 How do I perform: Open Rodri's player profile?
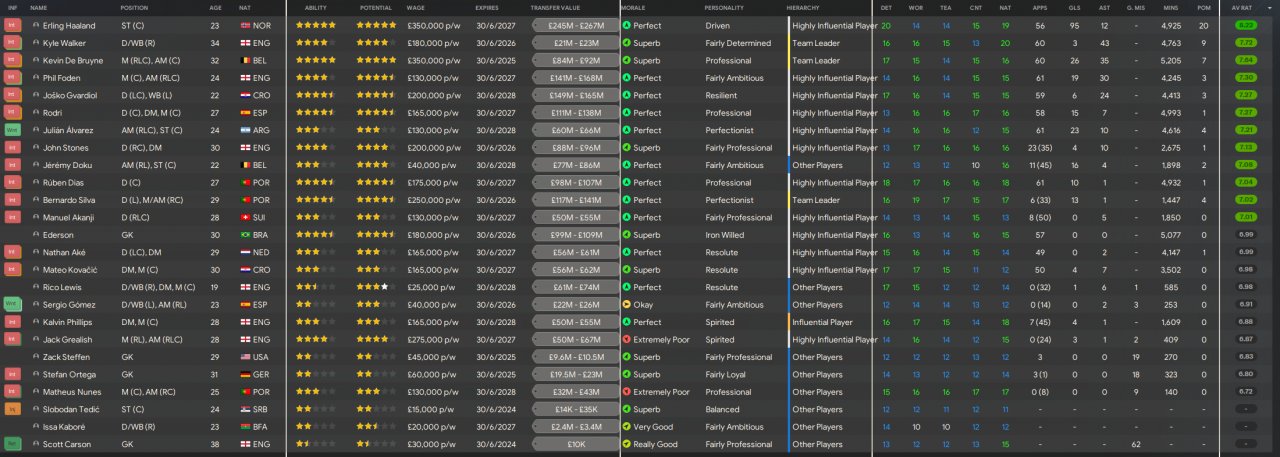click(52, 113)
